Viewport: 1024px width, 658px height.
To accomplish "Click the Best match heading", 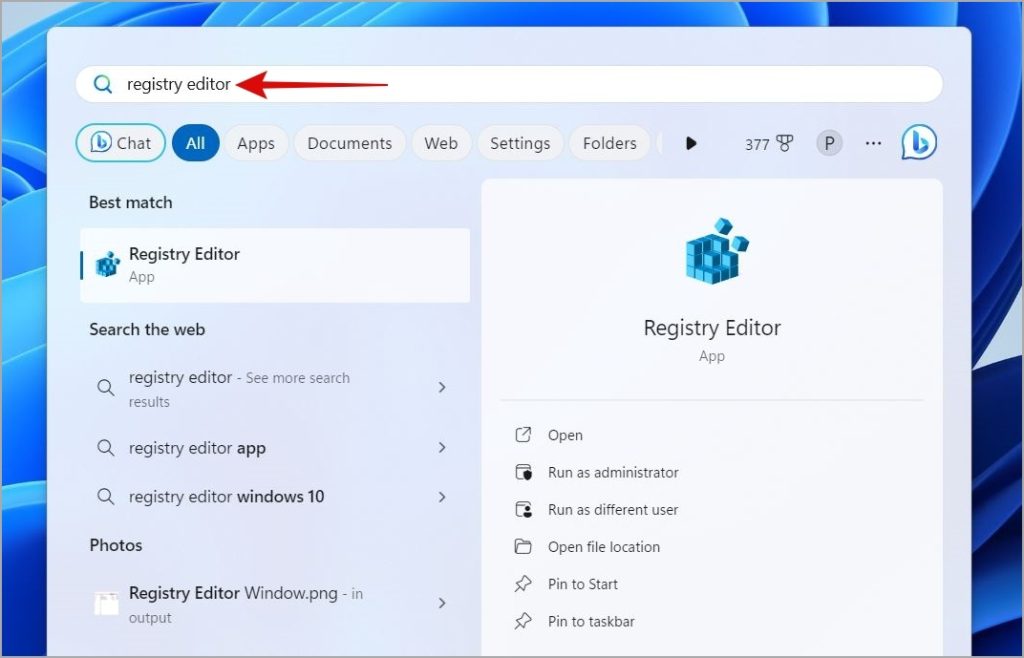I will pyautogui.click(x=131, y=202).
